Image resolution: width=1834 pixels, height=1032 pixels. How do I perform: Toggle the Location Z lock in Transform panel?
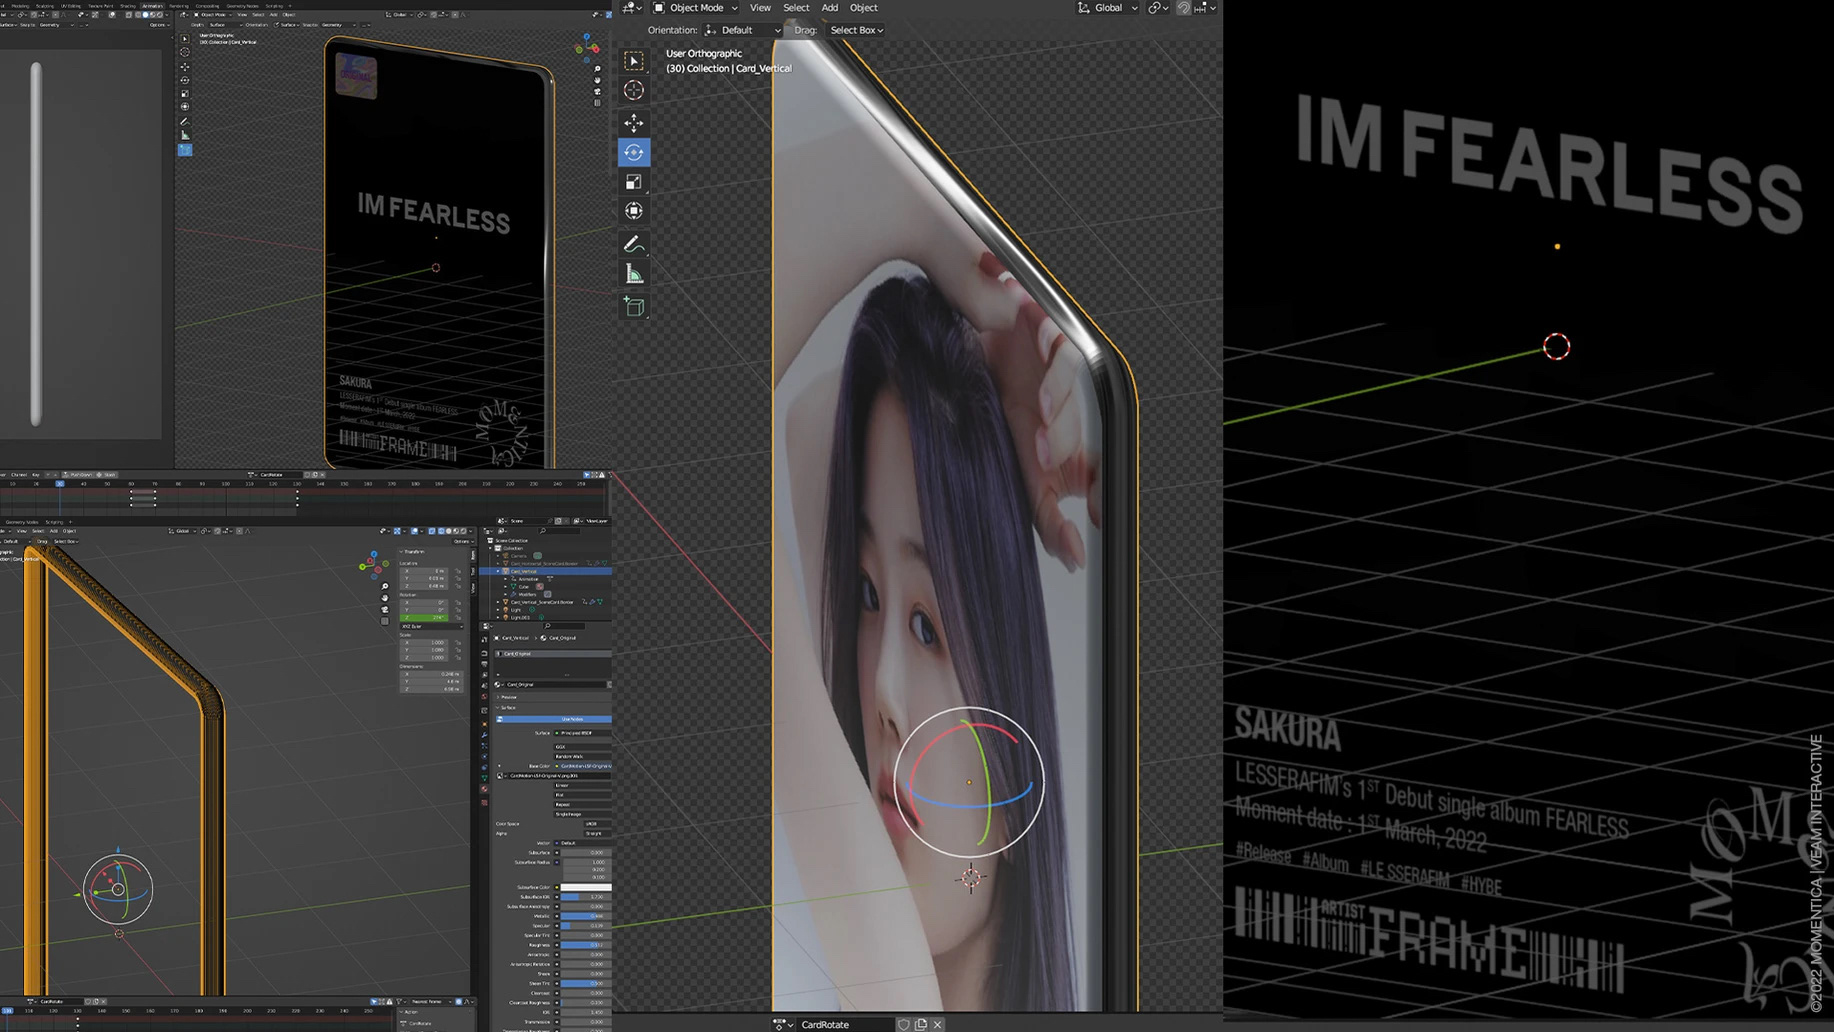[458, 586]
